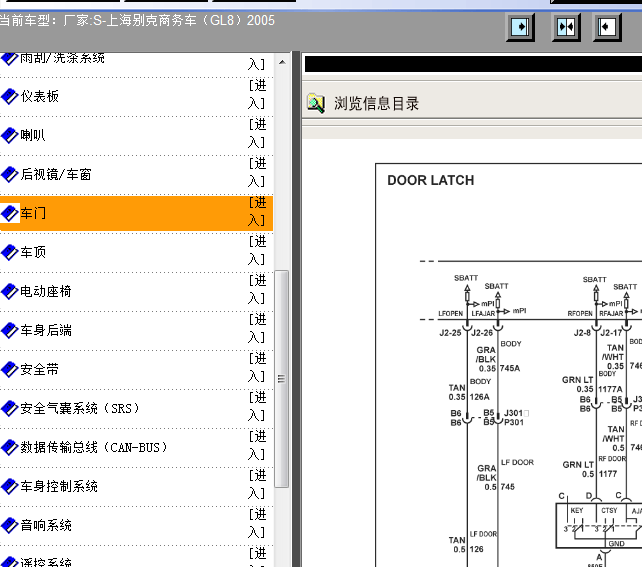Click [进入] link for 音响系统
The image size is (642, 567).
[x=257, y=523]
